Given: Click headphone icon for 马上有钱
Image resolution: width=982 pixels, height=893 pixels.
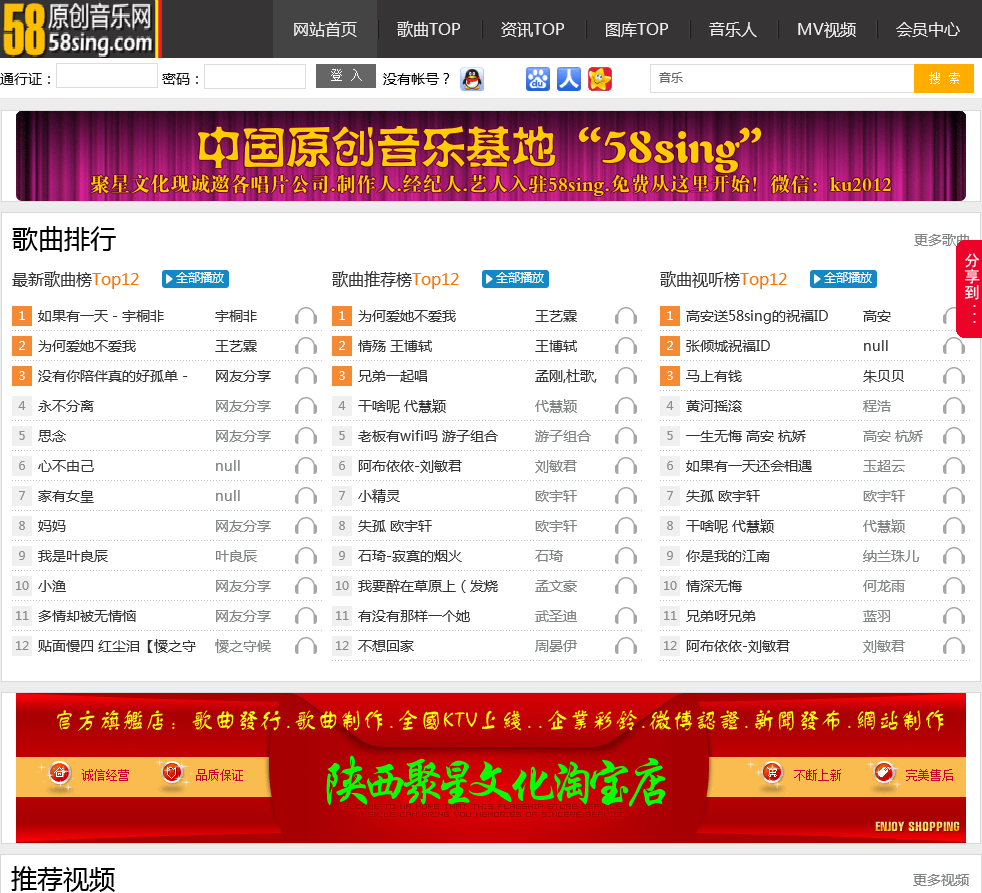Looking at the screenshot, I should (x=954, y=376).
